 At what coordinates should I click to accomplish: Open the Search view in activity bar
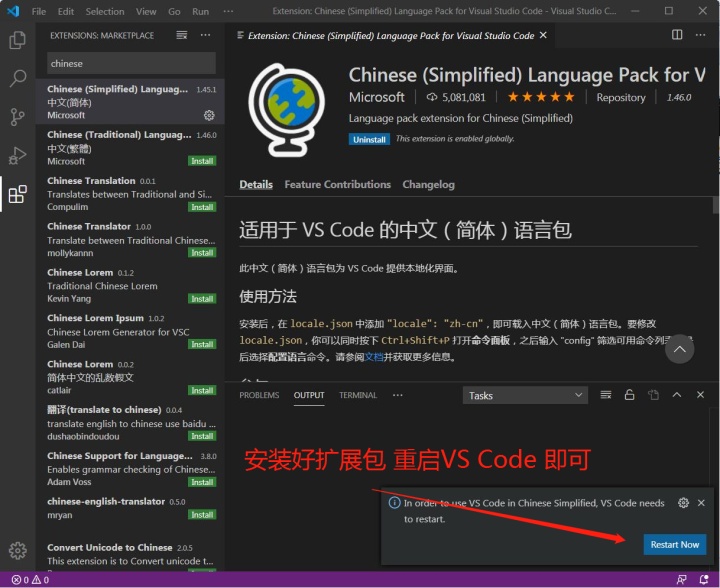pyautogui.click(x=17, y=78)
